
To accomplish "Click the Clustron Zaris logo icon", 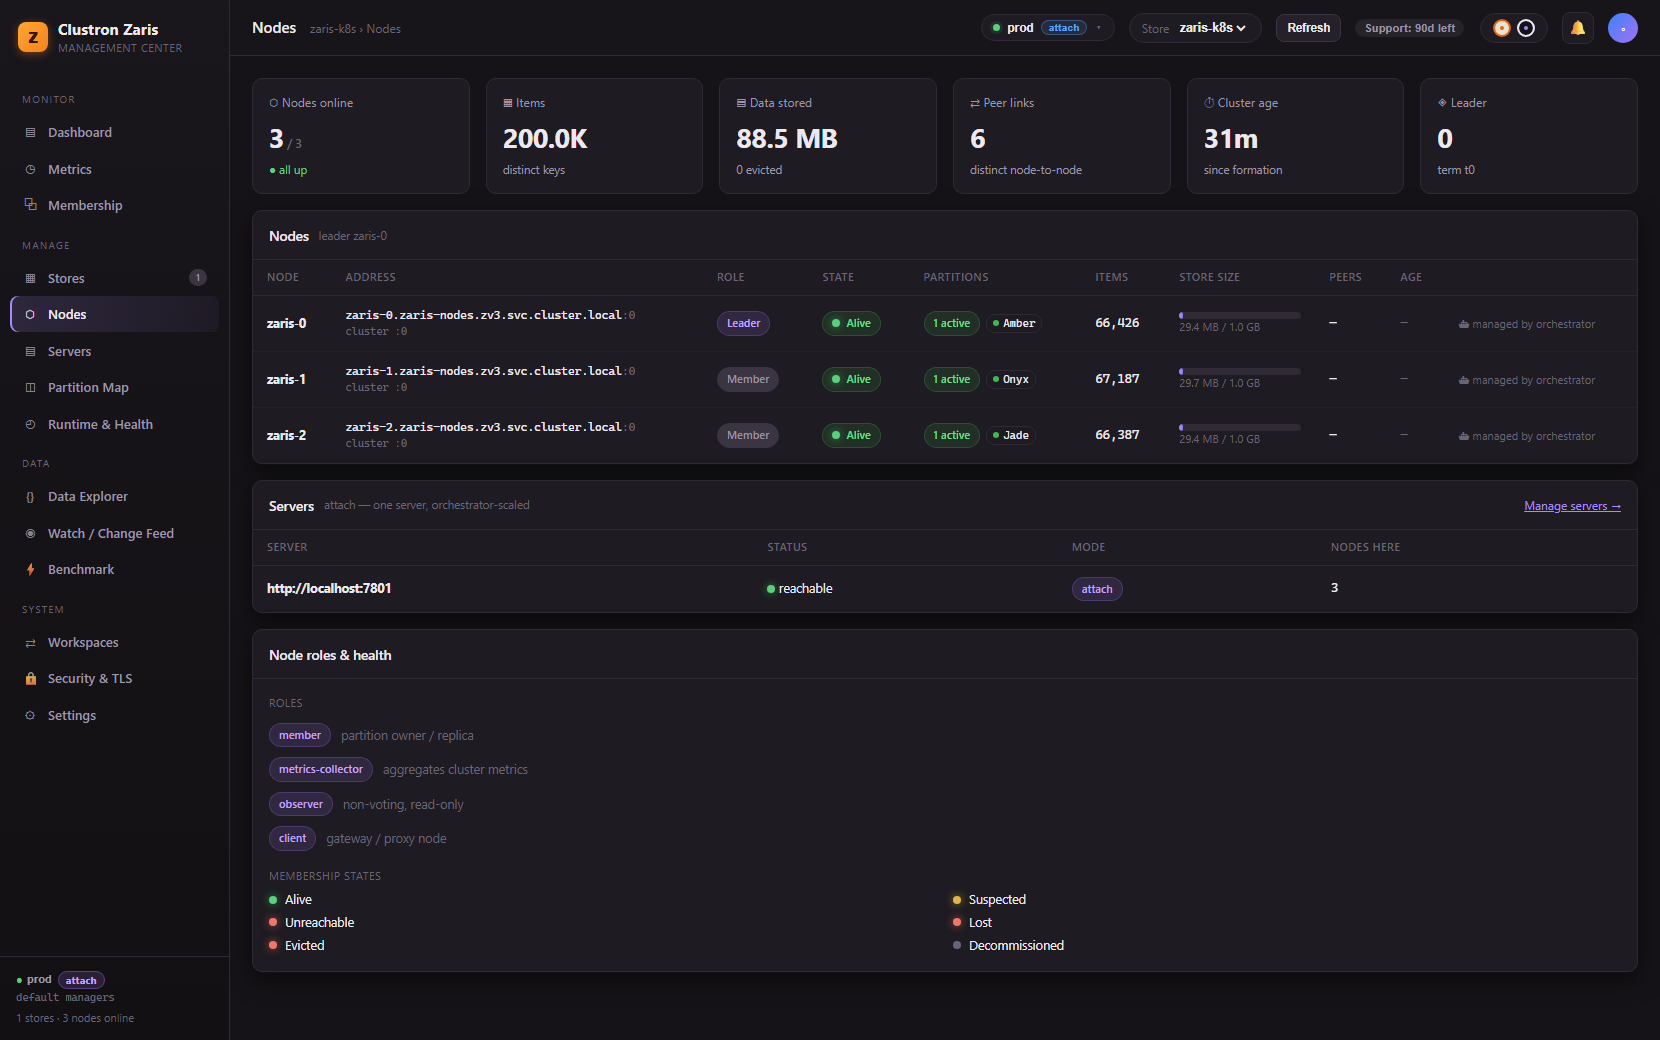I will click(33, 38).
